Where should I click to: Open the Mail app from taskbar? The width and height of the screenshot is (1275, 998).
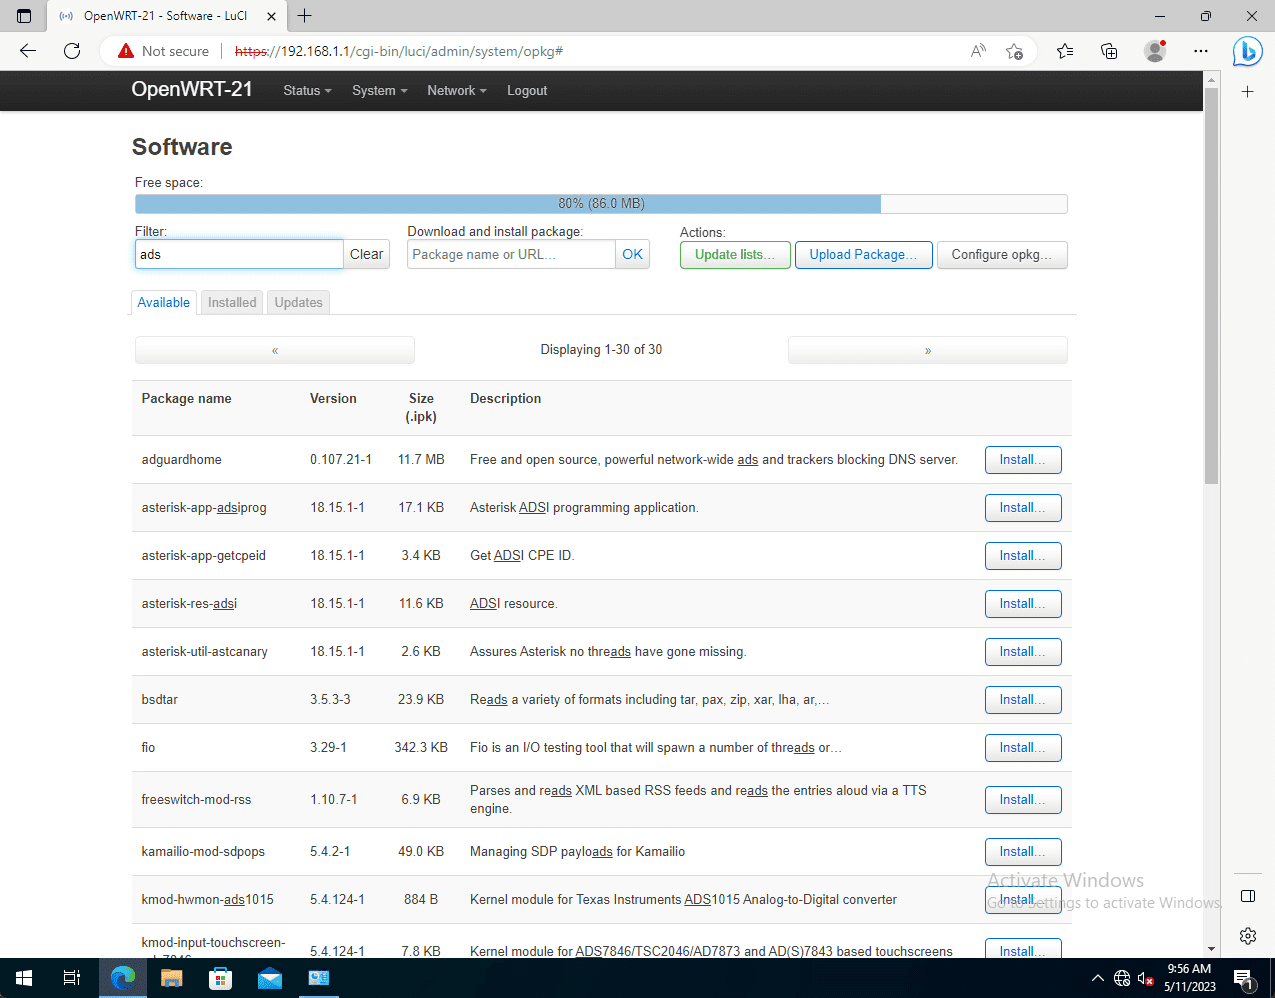tap(270, 978)
